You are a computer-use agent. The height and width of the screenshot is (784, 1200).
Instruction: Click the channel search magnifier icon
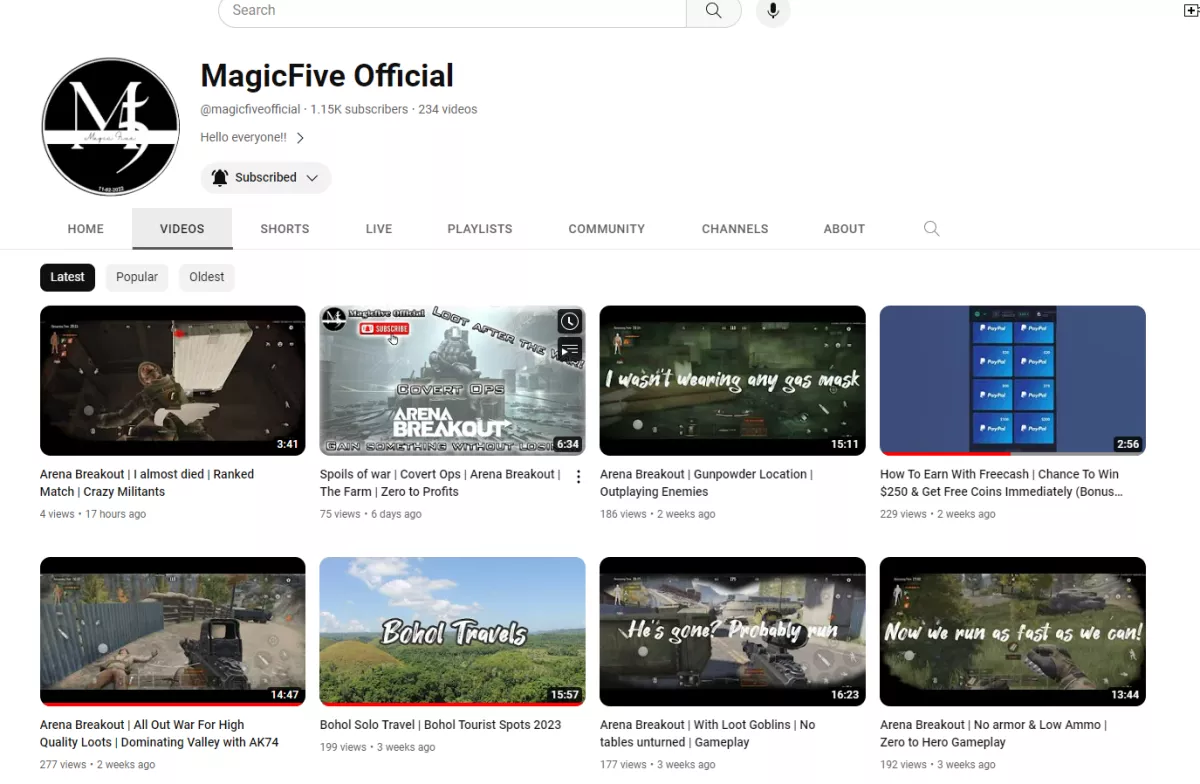click(931, 229)
